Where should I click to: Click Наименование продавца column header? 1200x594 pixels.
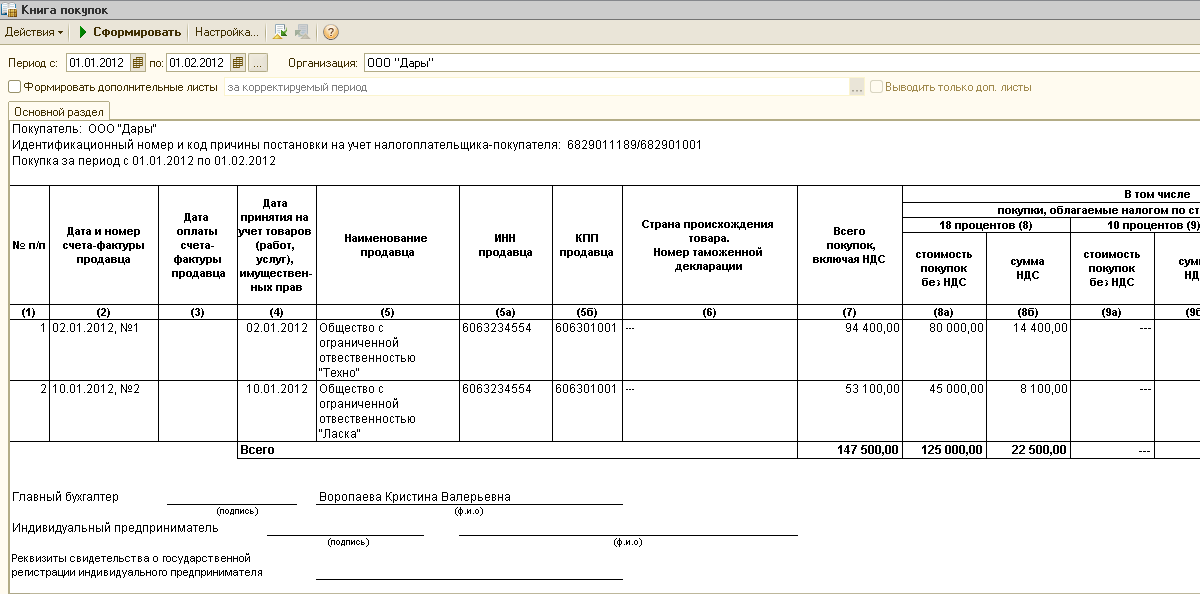point(388,245)
